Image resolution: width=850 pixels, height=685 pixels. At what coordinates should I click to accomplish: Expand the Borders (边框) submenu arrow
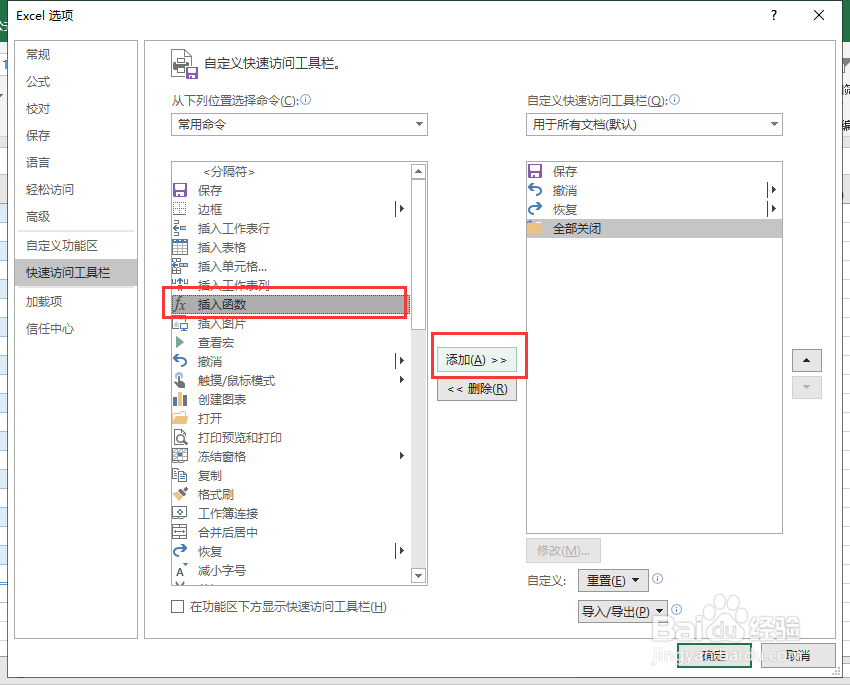pos(401,209)
